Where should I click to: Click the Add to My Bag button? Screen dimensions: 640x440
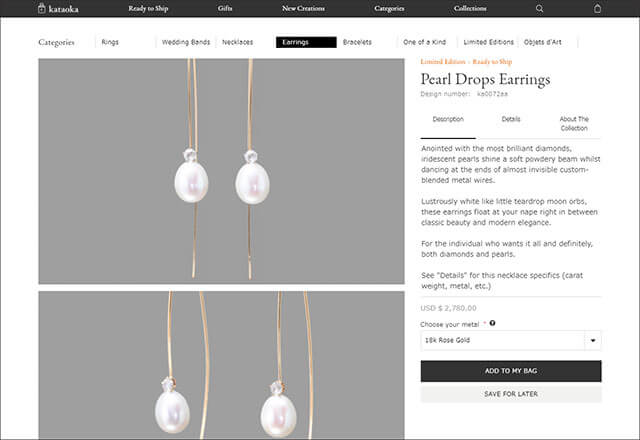[x=511, y=371]
